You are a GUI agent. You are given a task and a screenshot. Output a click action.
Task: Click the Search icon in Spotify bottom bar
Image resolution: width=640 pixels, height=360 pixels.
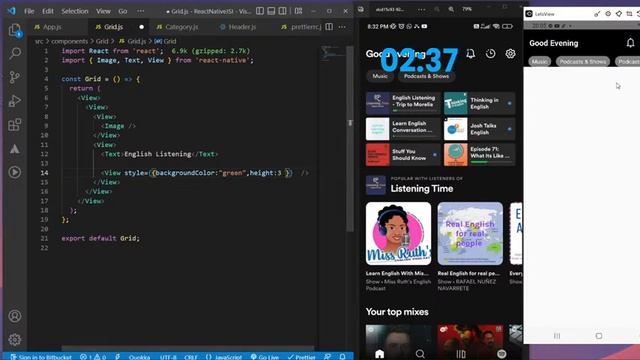click(x=420, y=353)
